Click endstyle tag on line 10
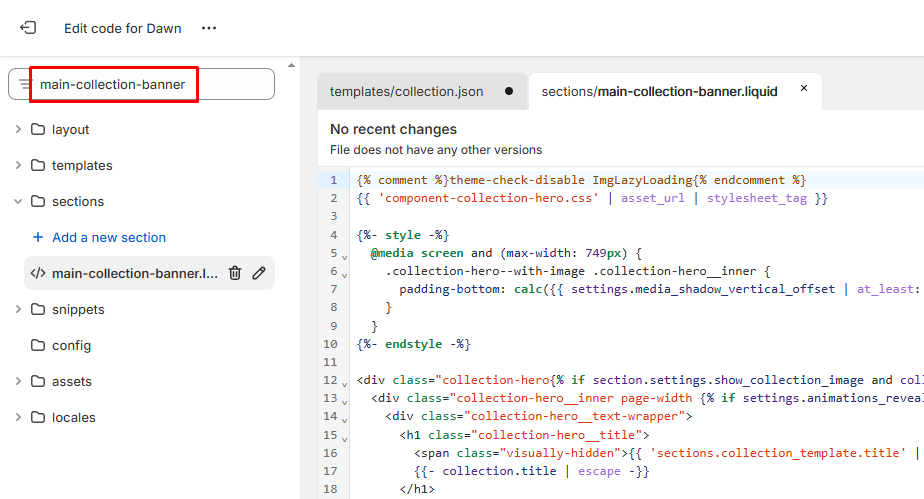The image size is (924, 499). (413, 343)
